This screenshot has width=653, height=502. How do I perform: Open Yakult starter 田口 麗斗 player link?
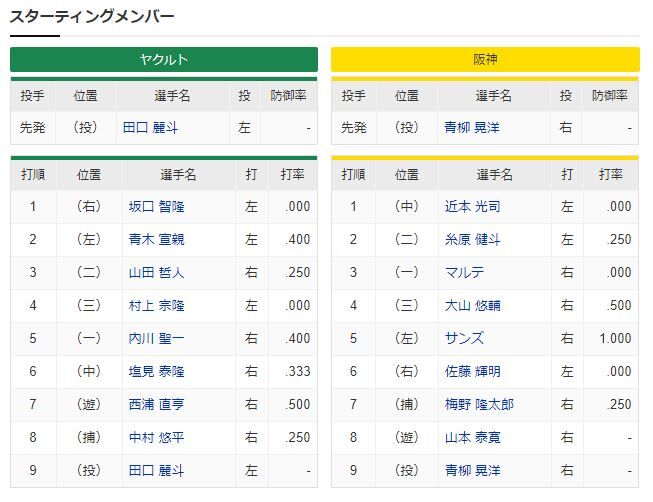point(149,129)
